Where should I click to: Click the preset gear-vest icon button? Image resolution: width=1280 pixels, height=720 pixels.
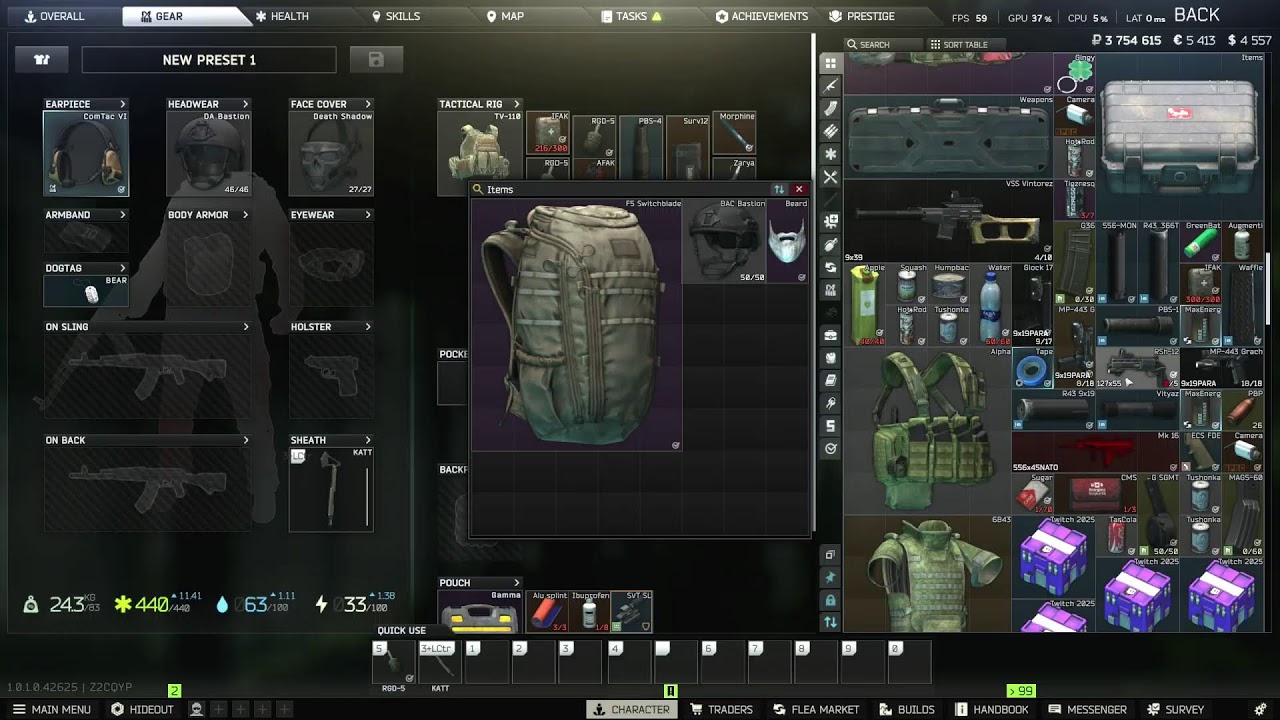[x=42, y=60]
